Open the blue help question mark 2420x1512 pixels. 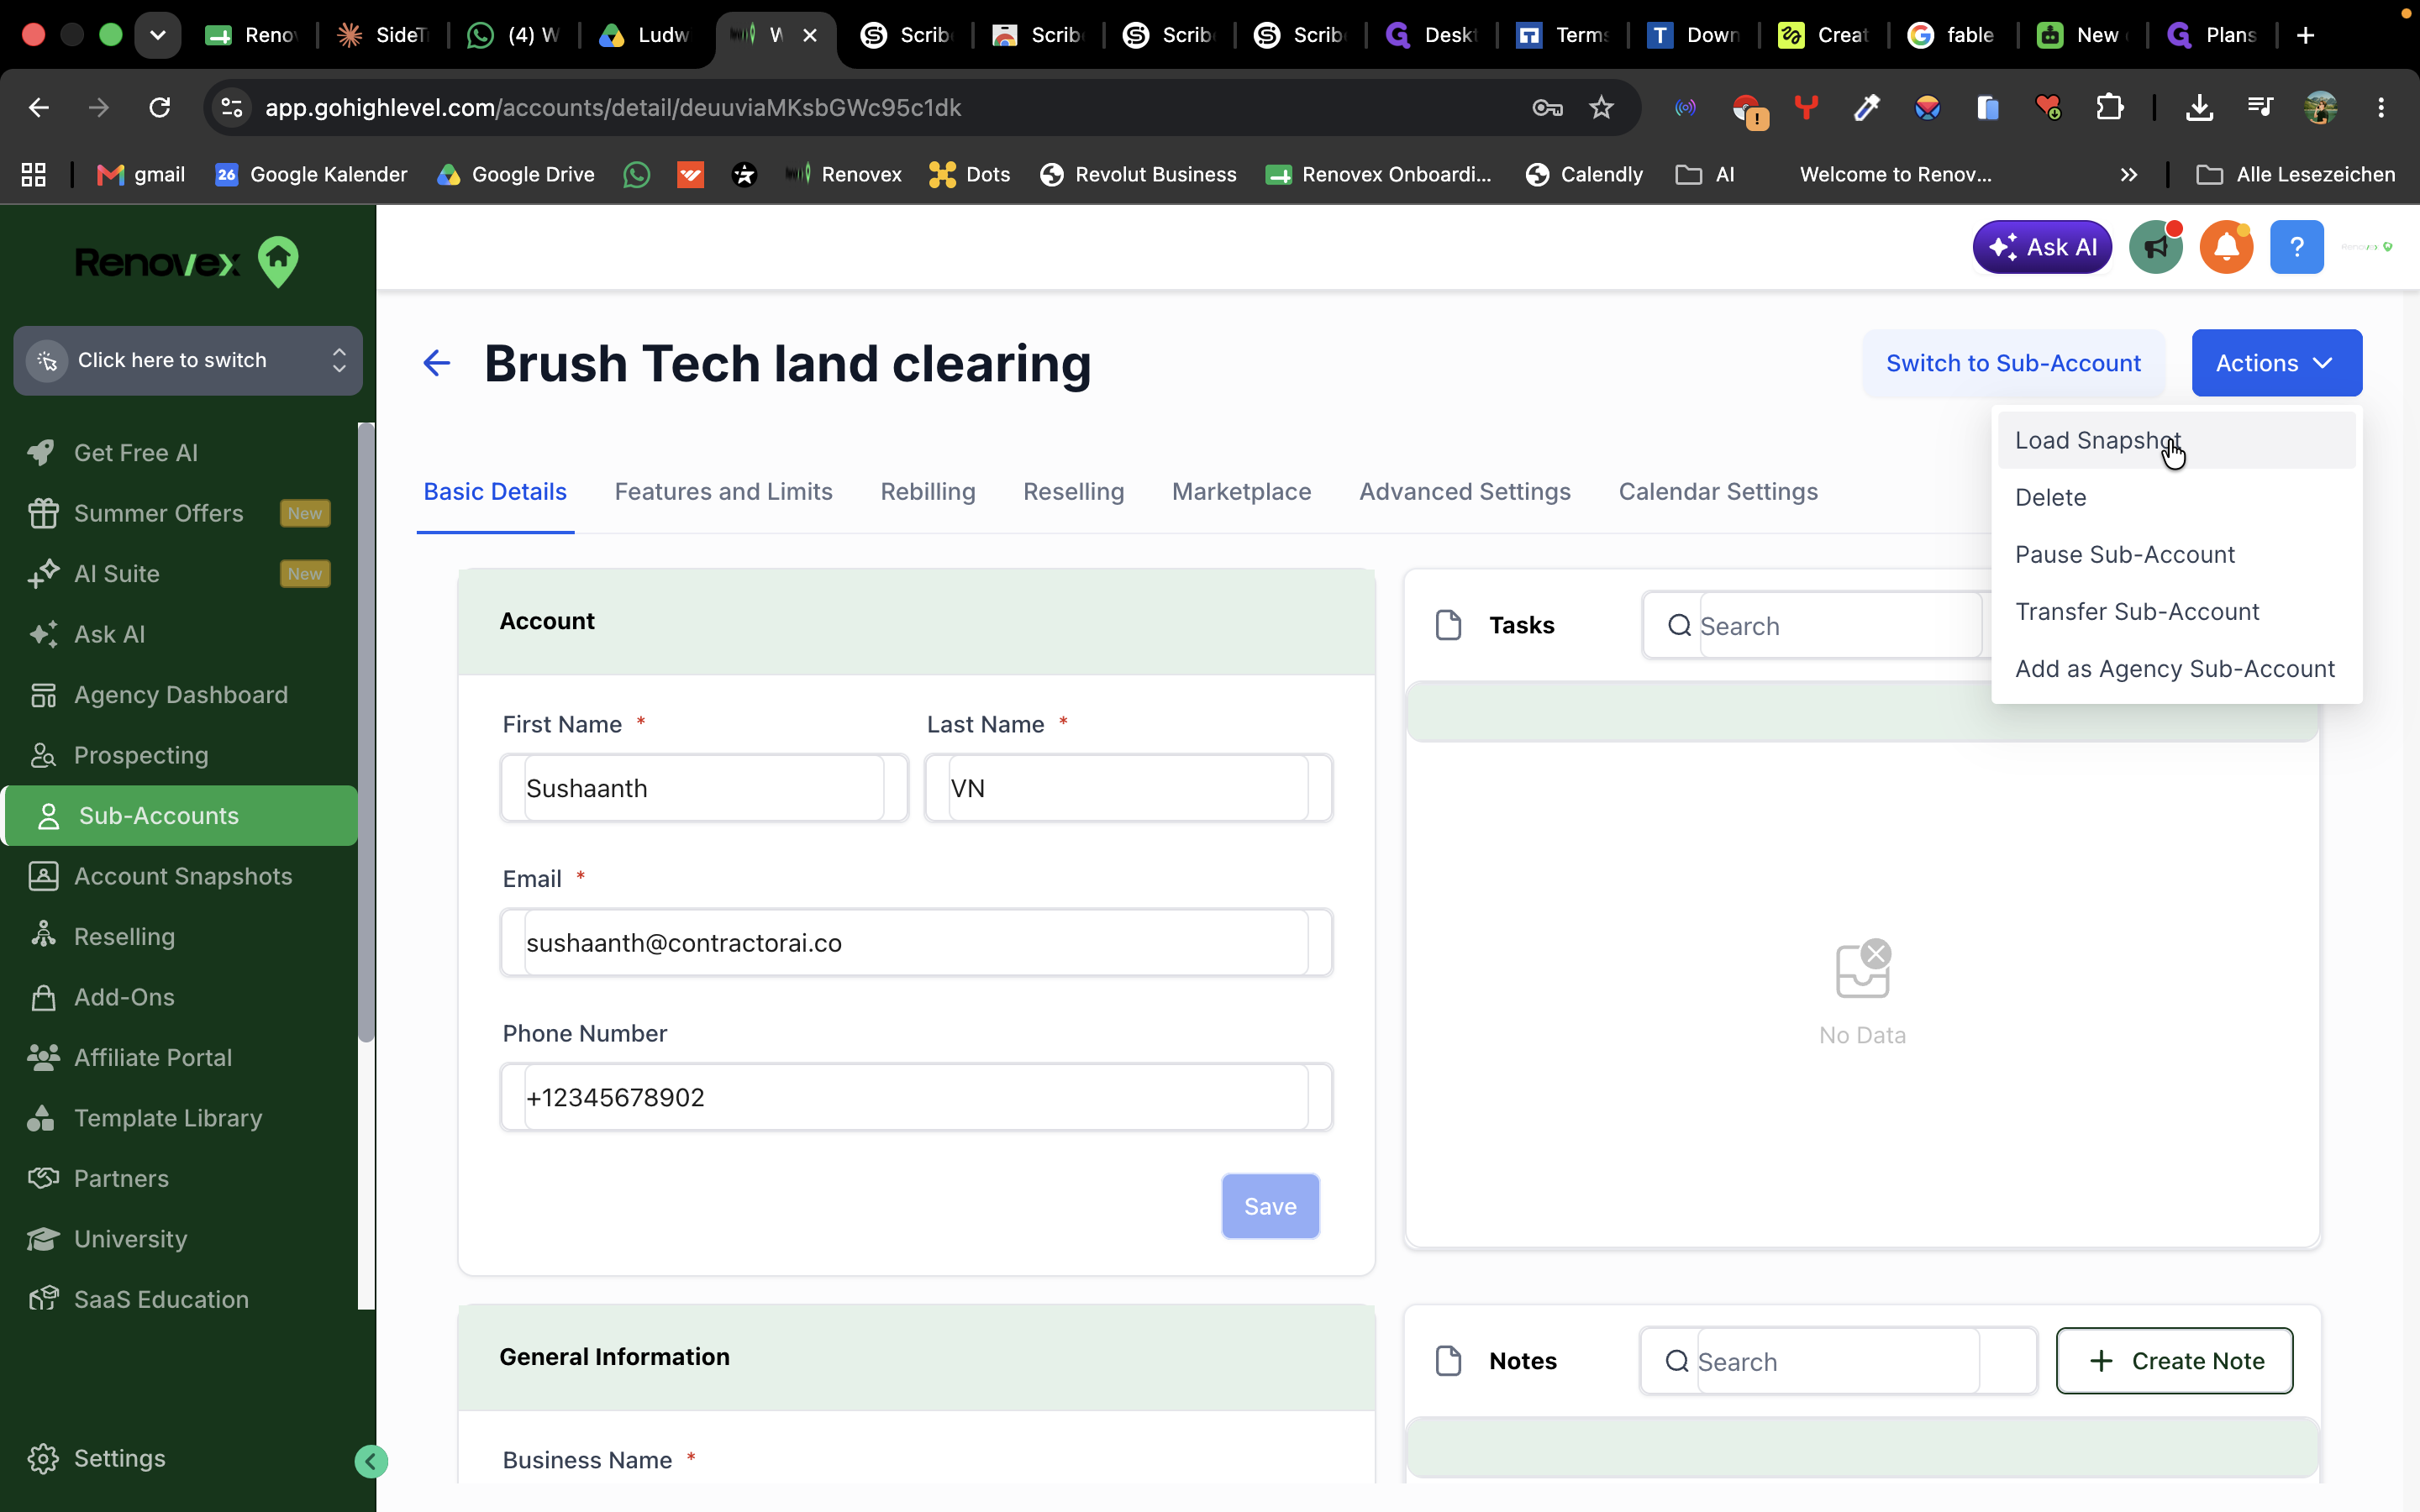[x=2297, y=247]
